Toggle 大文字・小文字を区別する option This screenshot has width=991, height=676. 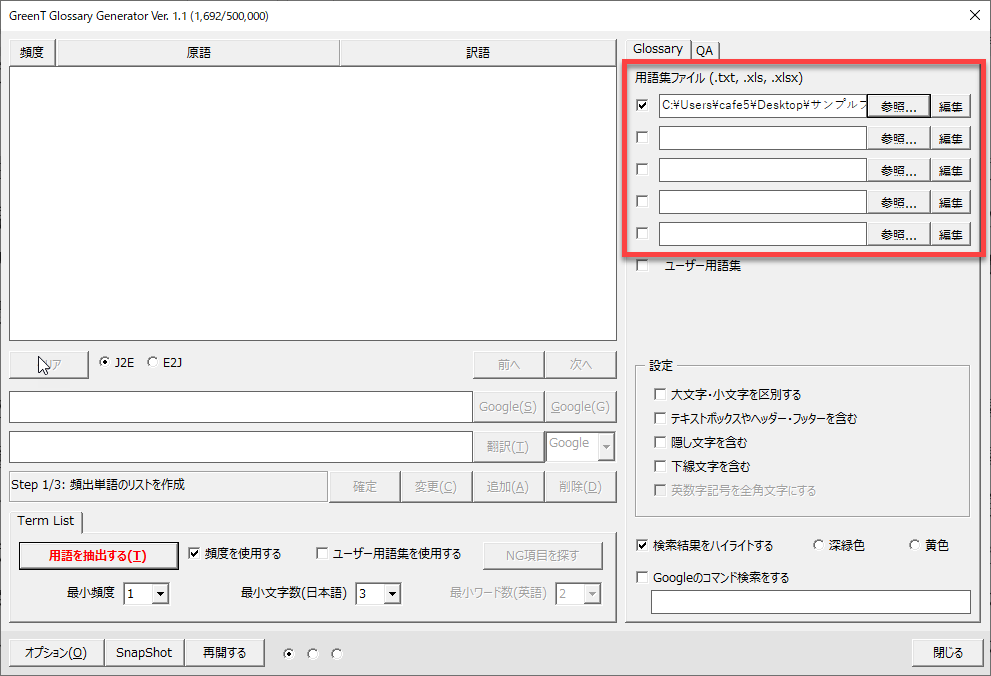pos(660,394)
